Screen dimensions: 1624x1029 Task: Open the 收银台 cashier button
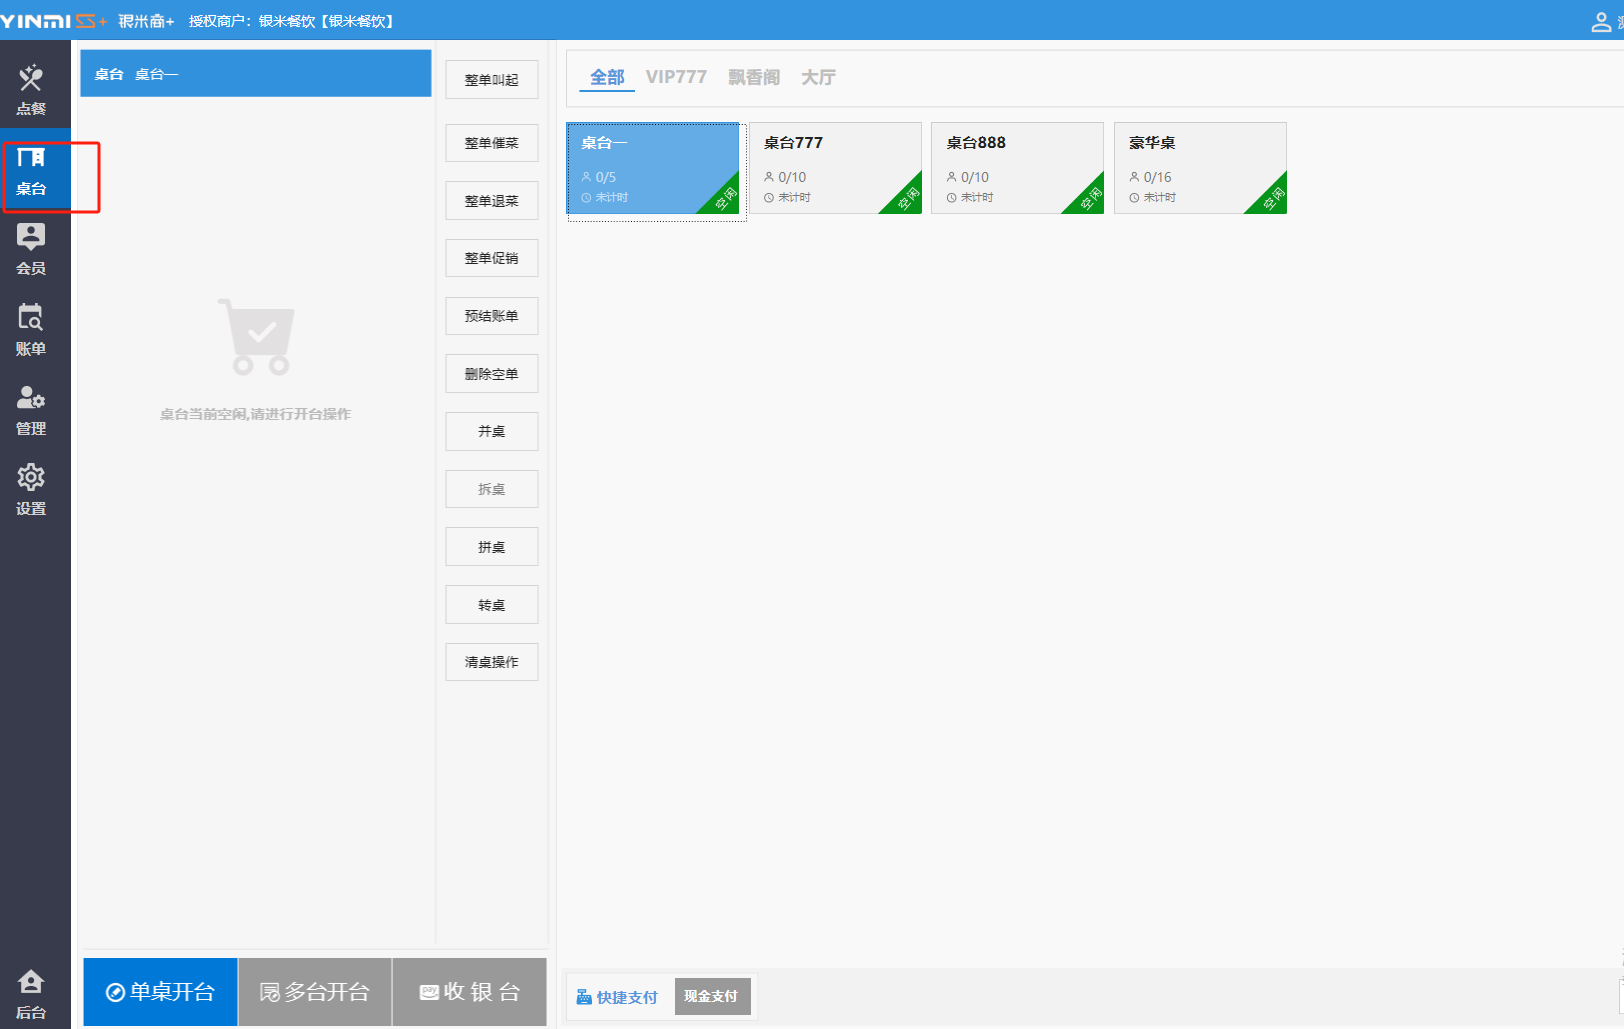tap(469, 992)
